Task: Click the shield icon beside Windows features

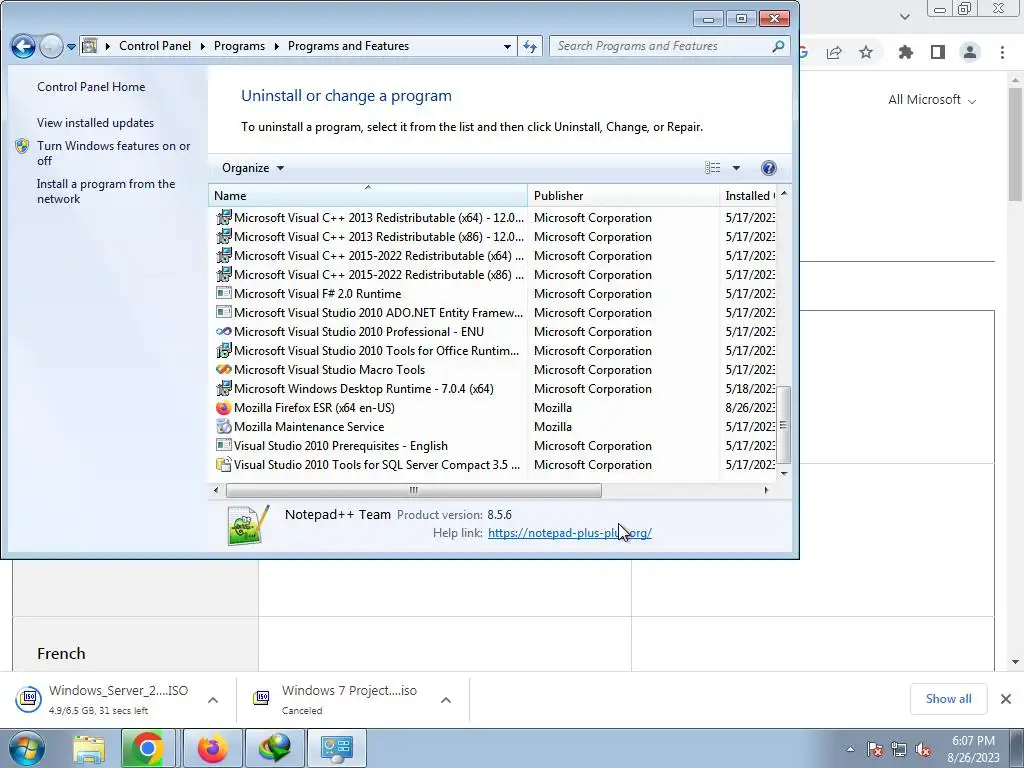Action: [22, 146]
